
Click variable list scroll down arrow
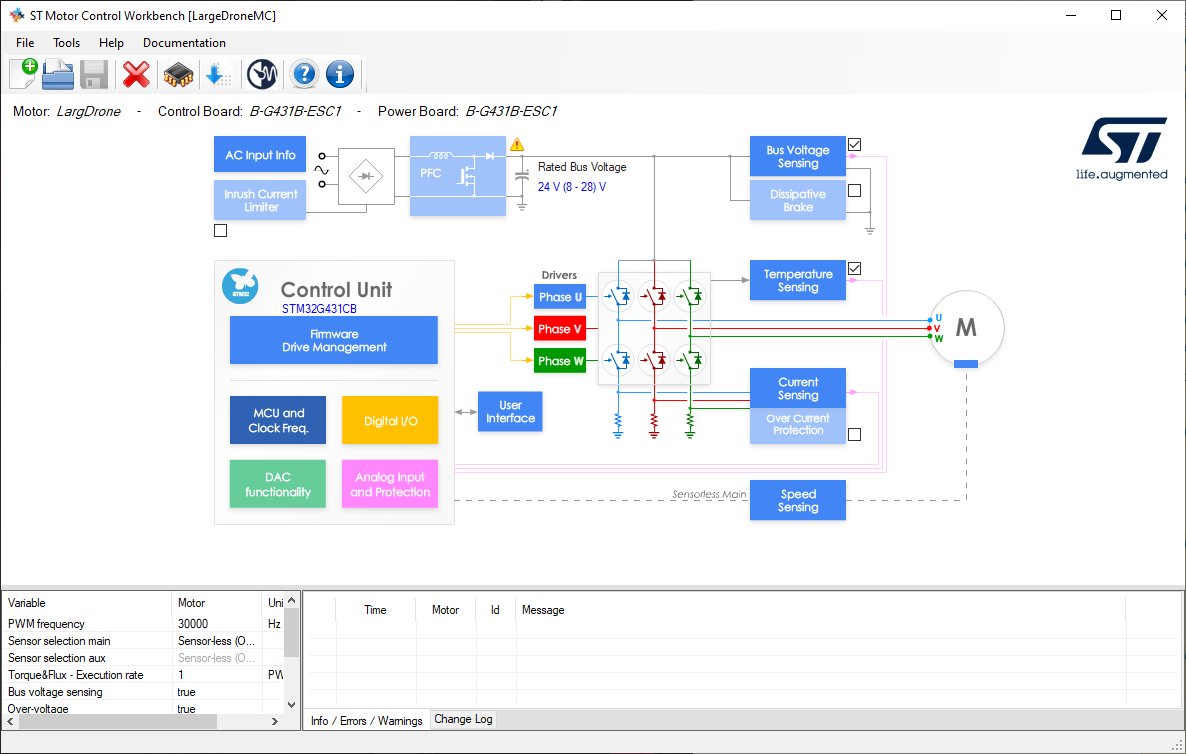(x=292, y=705)
